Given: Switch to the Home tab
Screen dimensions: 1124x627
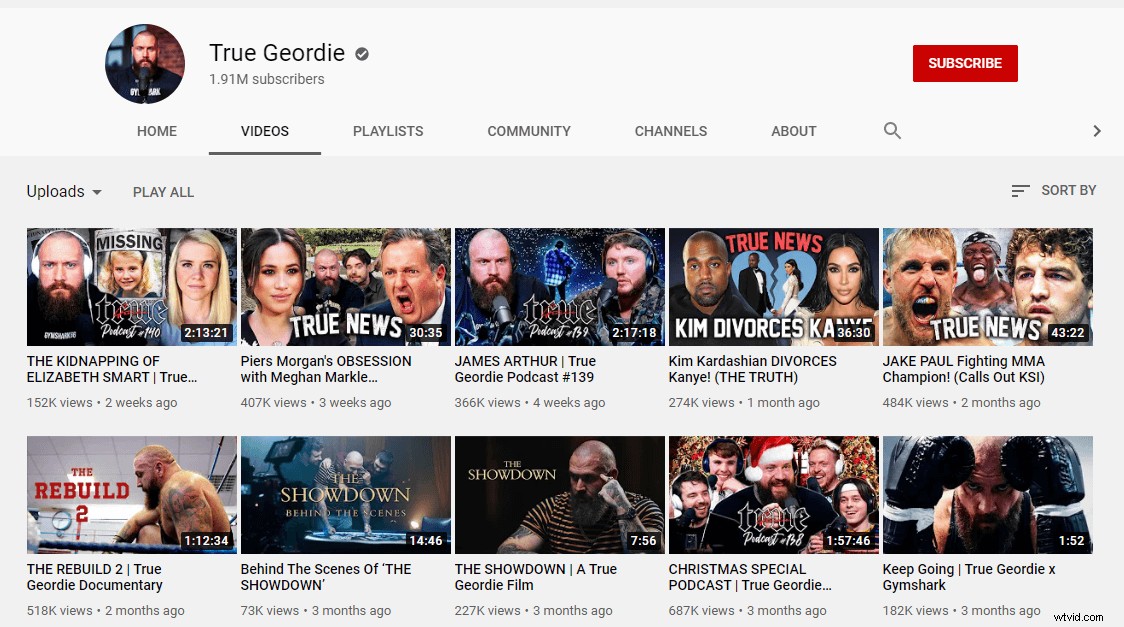Looking at the screenshot, I should coord(157,131).
